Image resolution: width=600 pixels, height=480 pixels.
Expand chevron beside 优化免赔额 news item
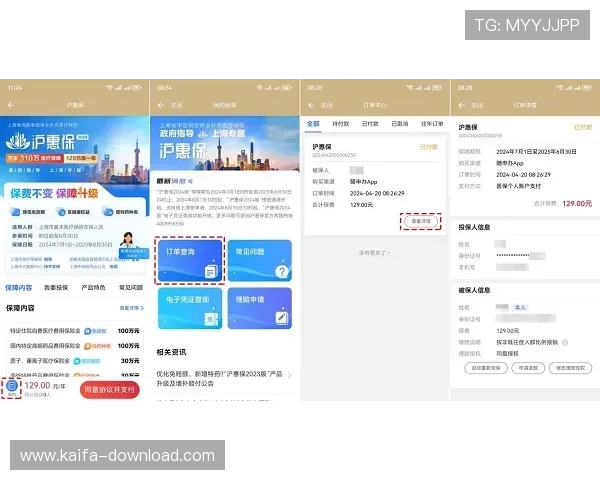[289, 375]
